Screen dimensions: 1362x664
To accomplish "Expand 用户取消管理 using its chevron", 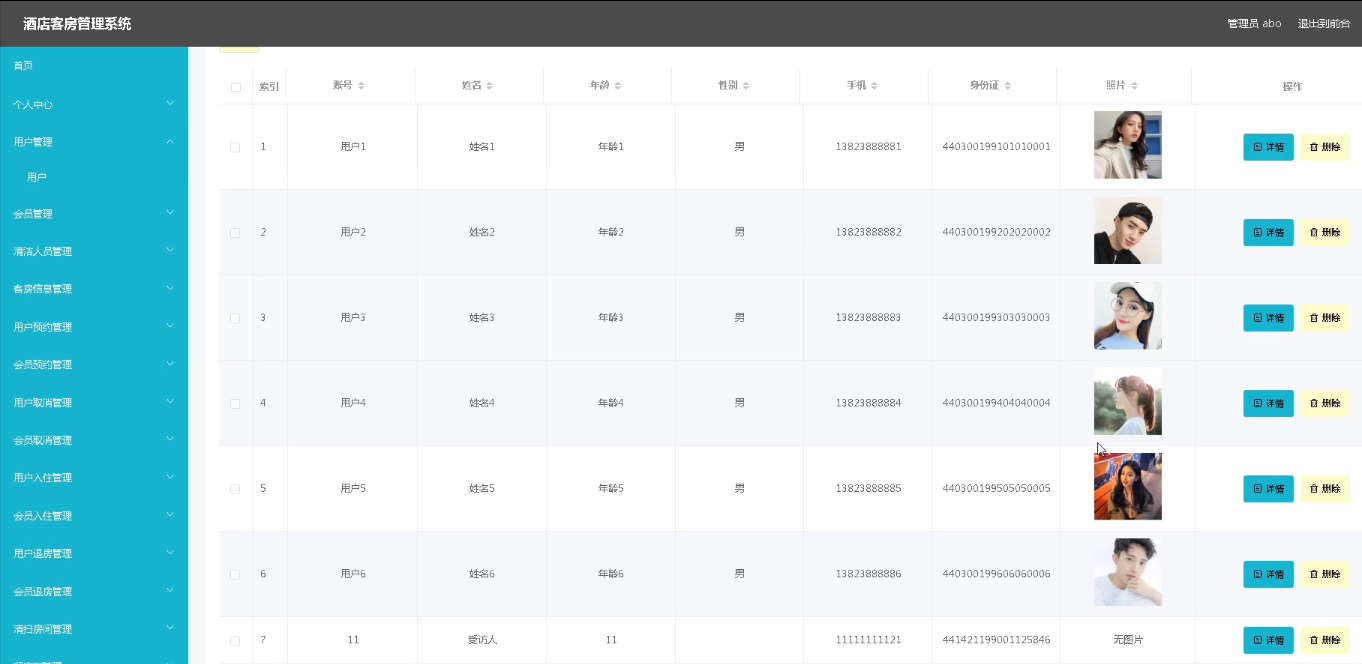I will [x=170, y=401].
